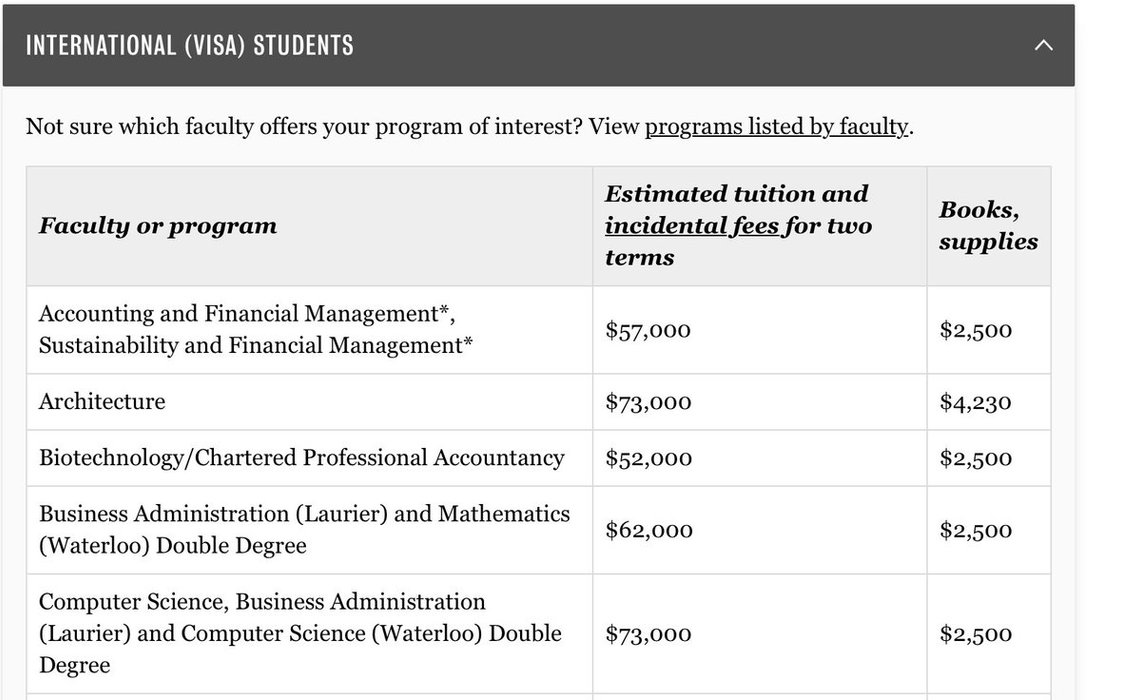Click the $62,000 tuition amount
The height and width of the screenshot is (700, 1141).
click(648, 530)
